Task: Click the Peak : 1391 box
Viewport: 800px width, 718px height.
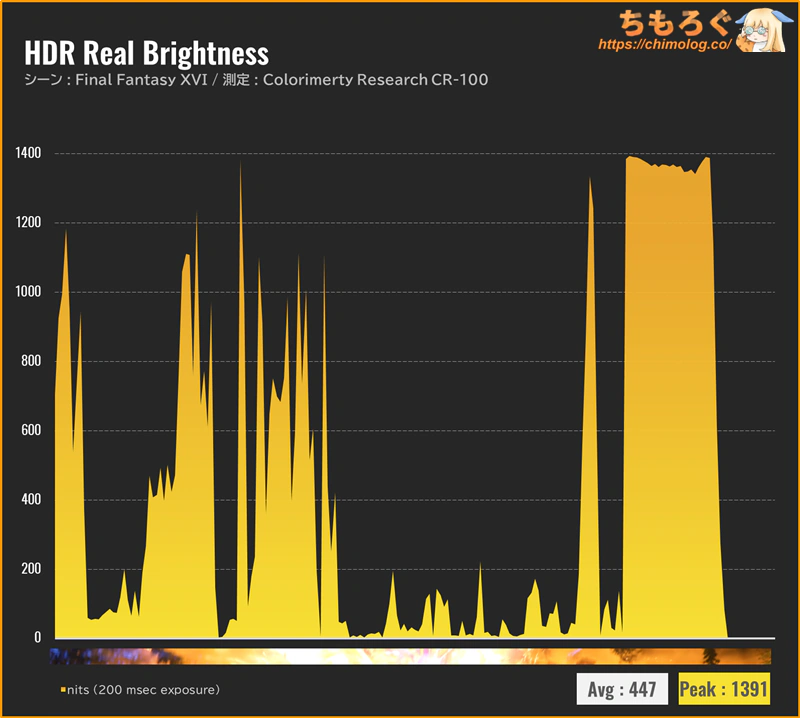Action: point(724,689)
